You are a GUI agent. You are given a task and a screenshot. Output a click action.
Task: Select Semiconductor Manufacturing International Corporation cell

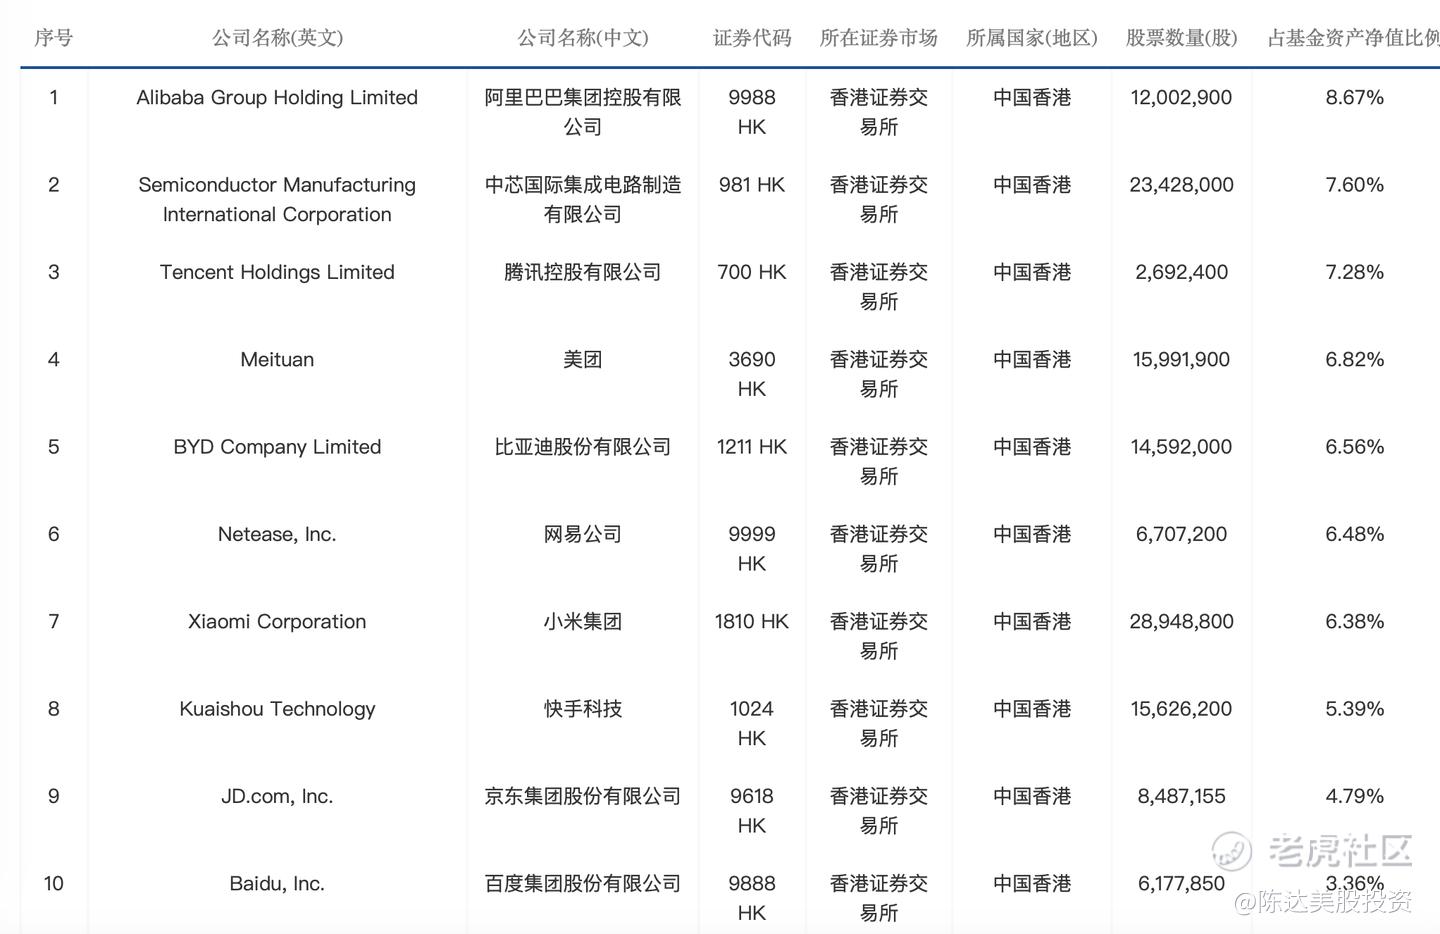tap(277, 199)
